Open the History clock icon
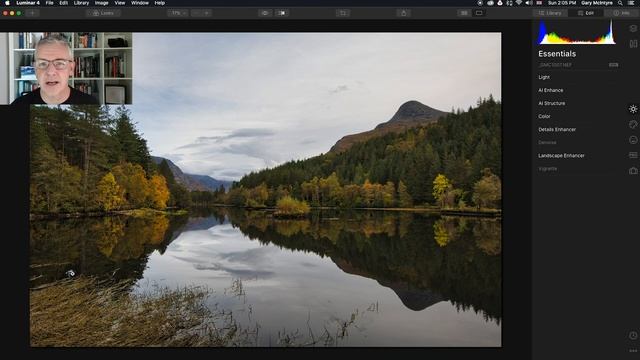Image resolution: width=640 pixels, height=360 pixels. (x=633, y=336)
